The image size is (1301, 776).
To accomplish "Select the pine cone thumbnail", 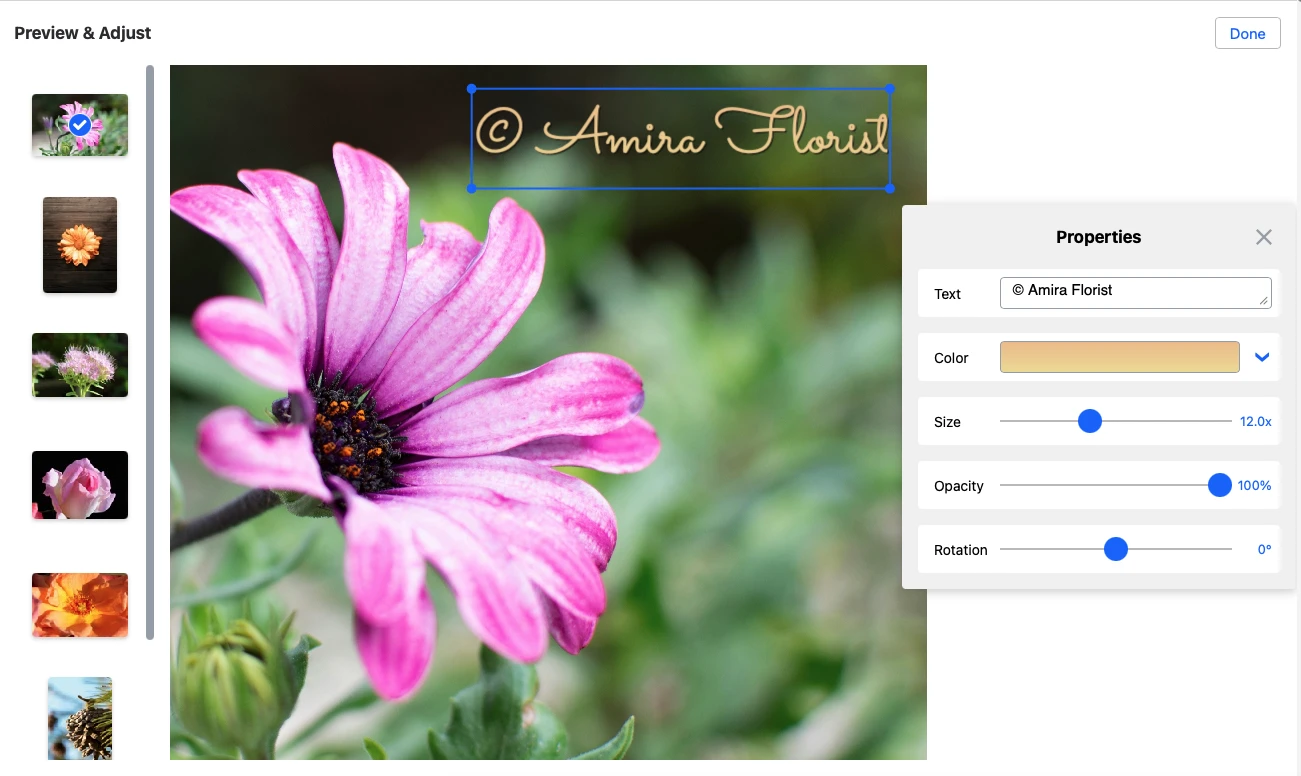I will point(80,718).
